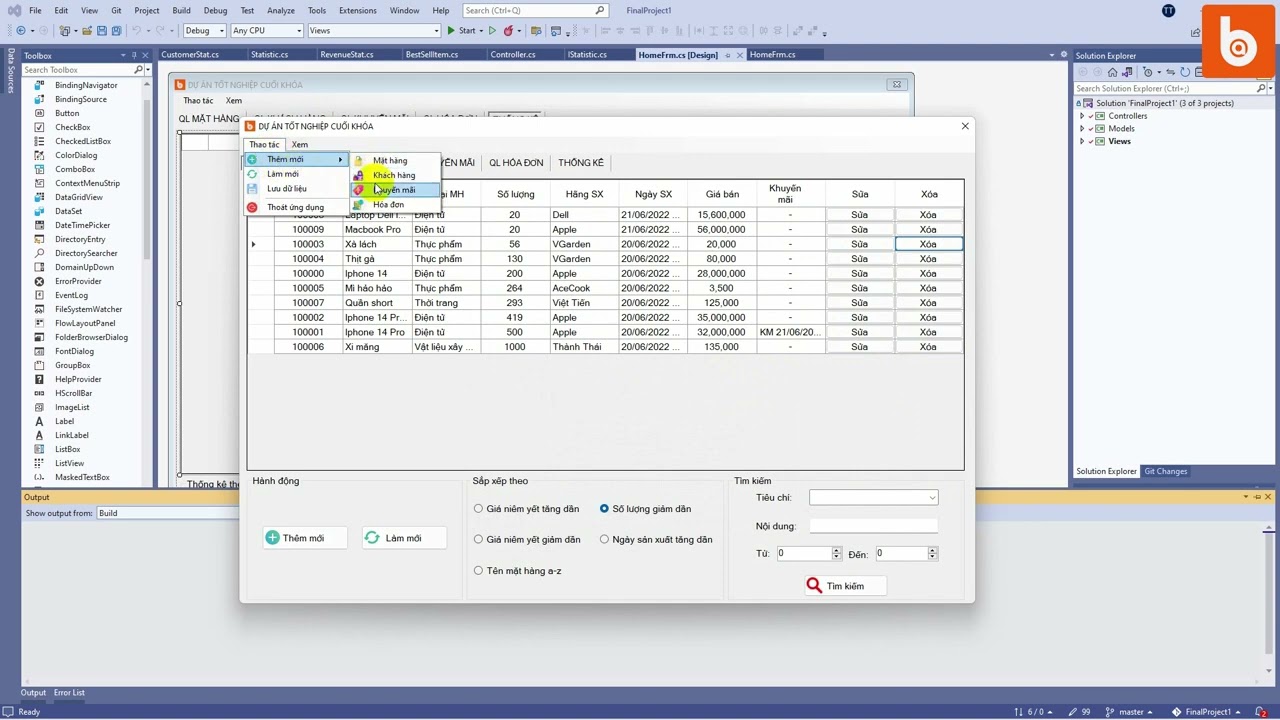The image size is (1280, 720).
Task: Choose Thoát ứng dụng menu entry
Action: 295,207
